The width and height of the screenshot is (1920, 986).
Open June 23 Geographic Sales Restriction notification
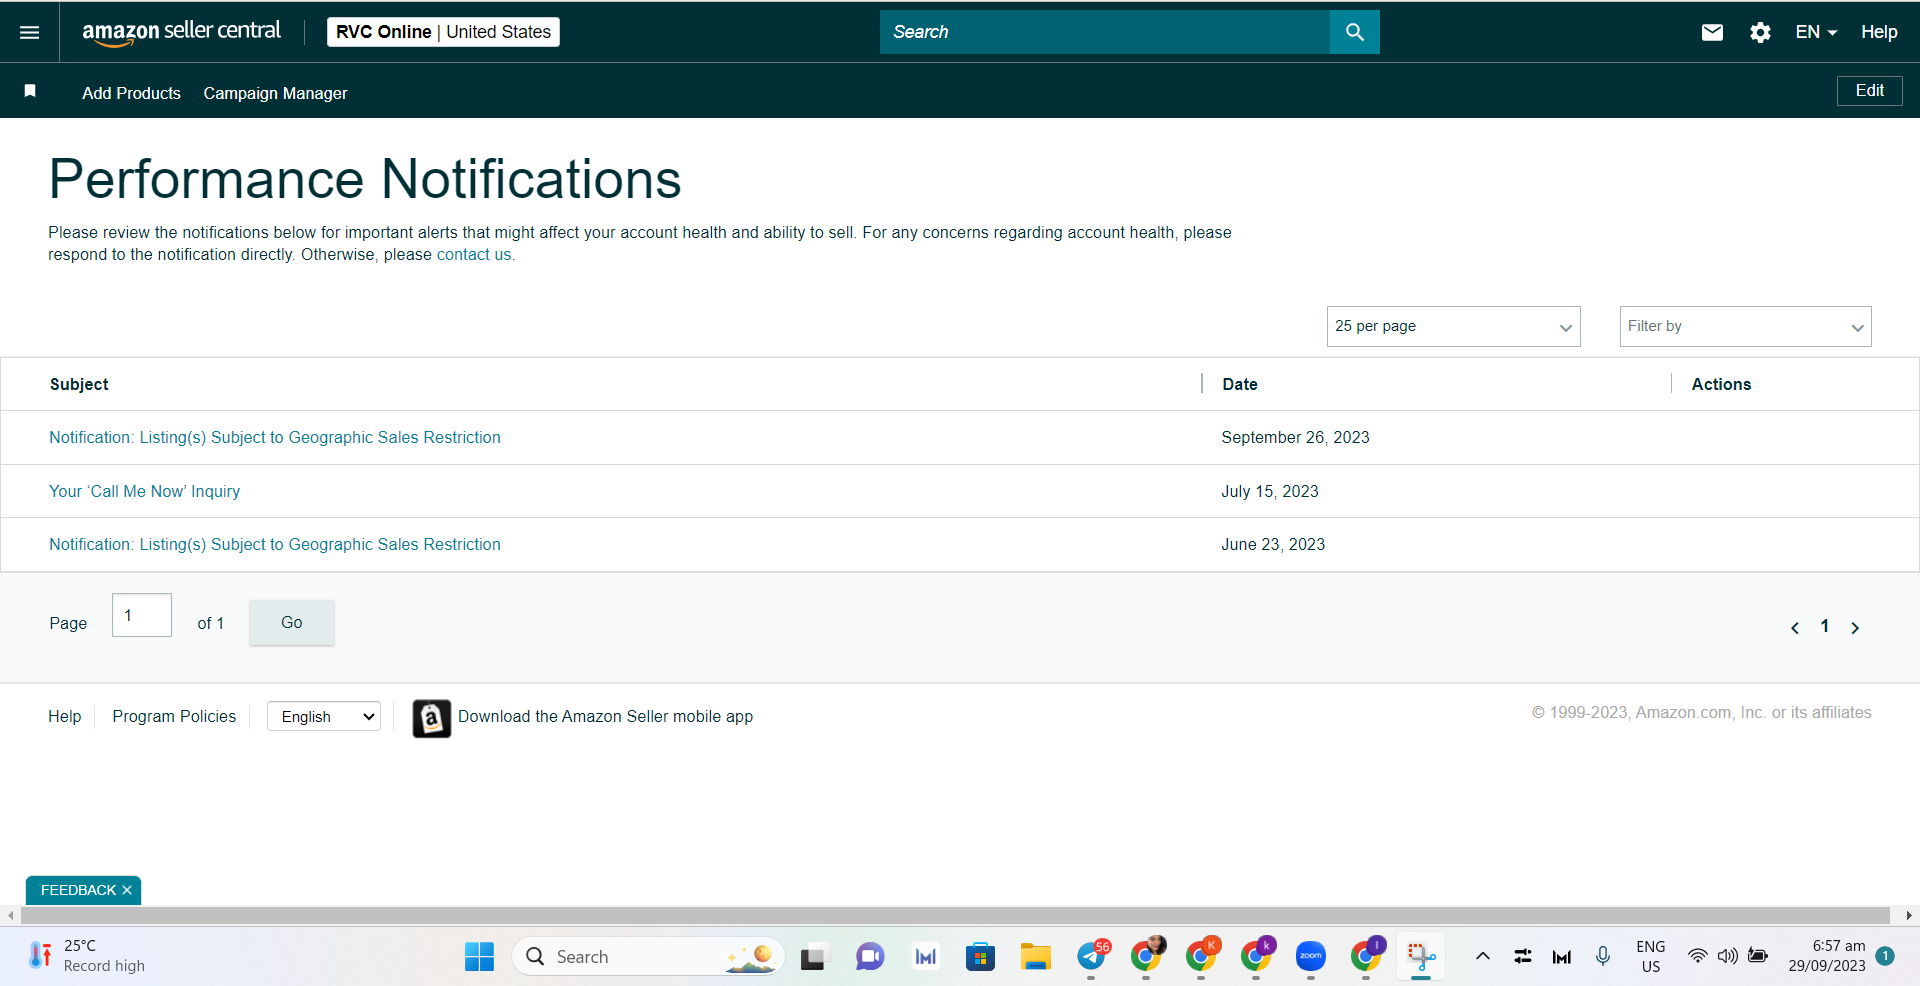click(x=275, y=544)
